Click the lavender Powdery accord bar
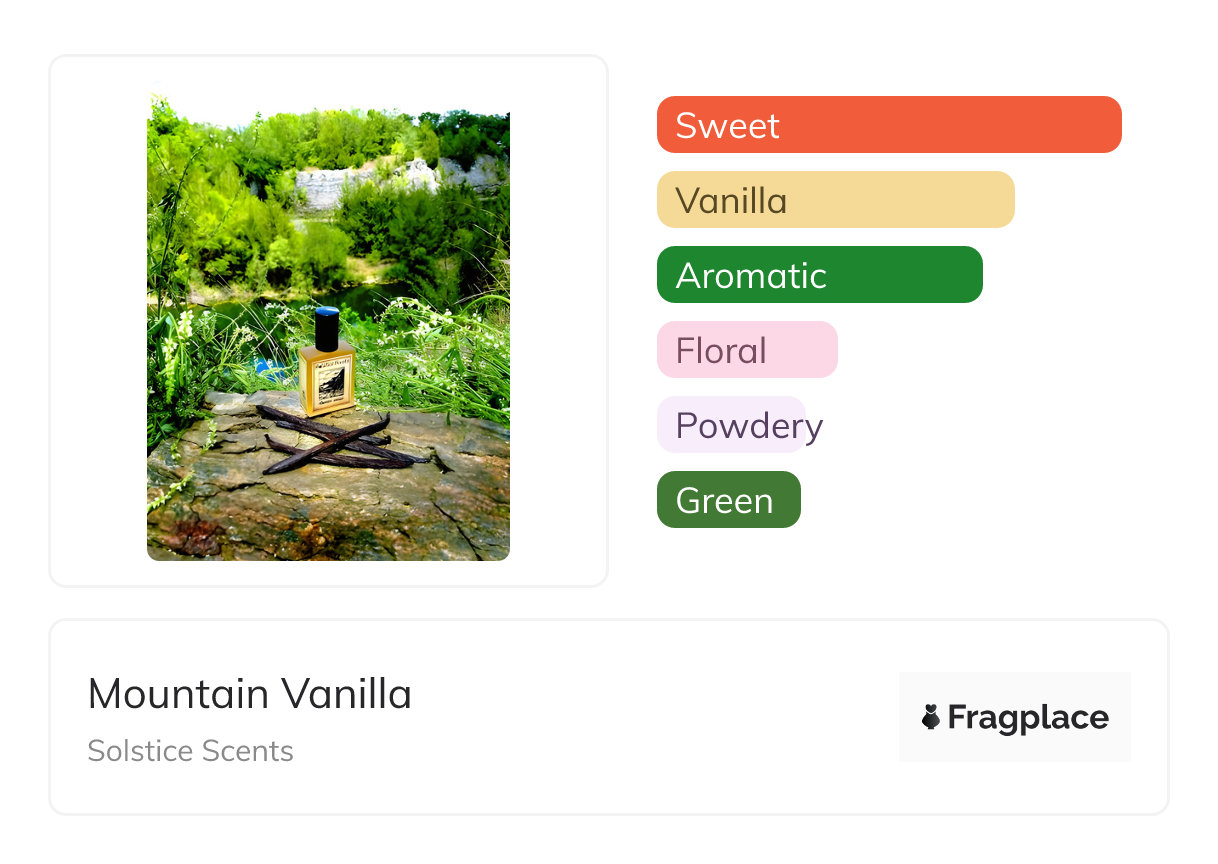 731,425
